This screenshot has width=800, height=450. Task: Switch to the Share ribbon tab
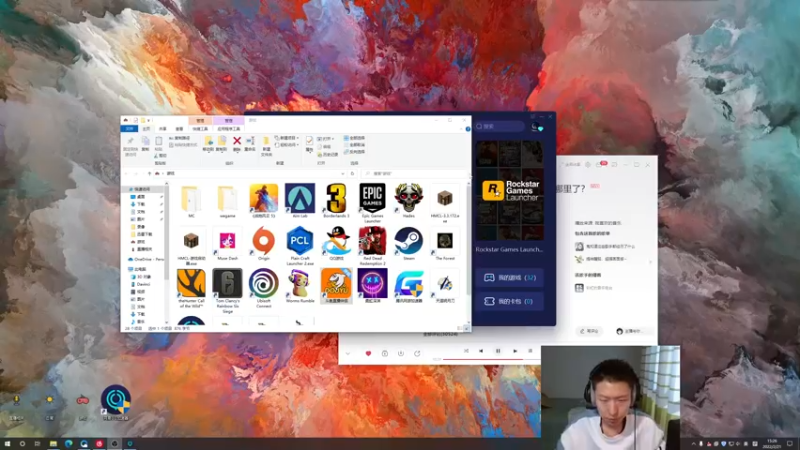point(162,129)
